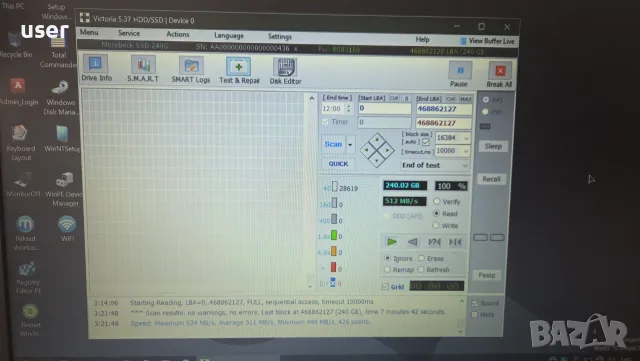Click the End LBA input field
Image resolution: width=640 pixels, height=361 pixels.
point(444,109)
